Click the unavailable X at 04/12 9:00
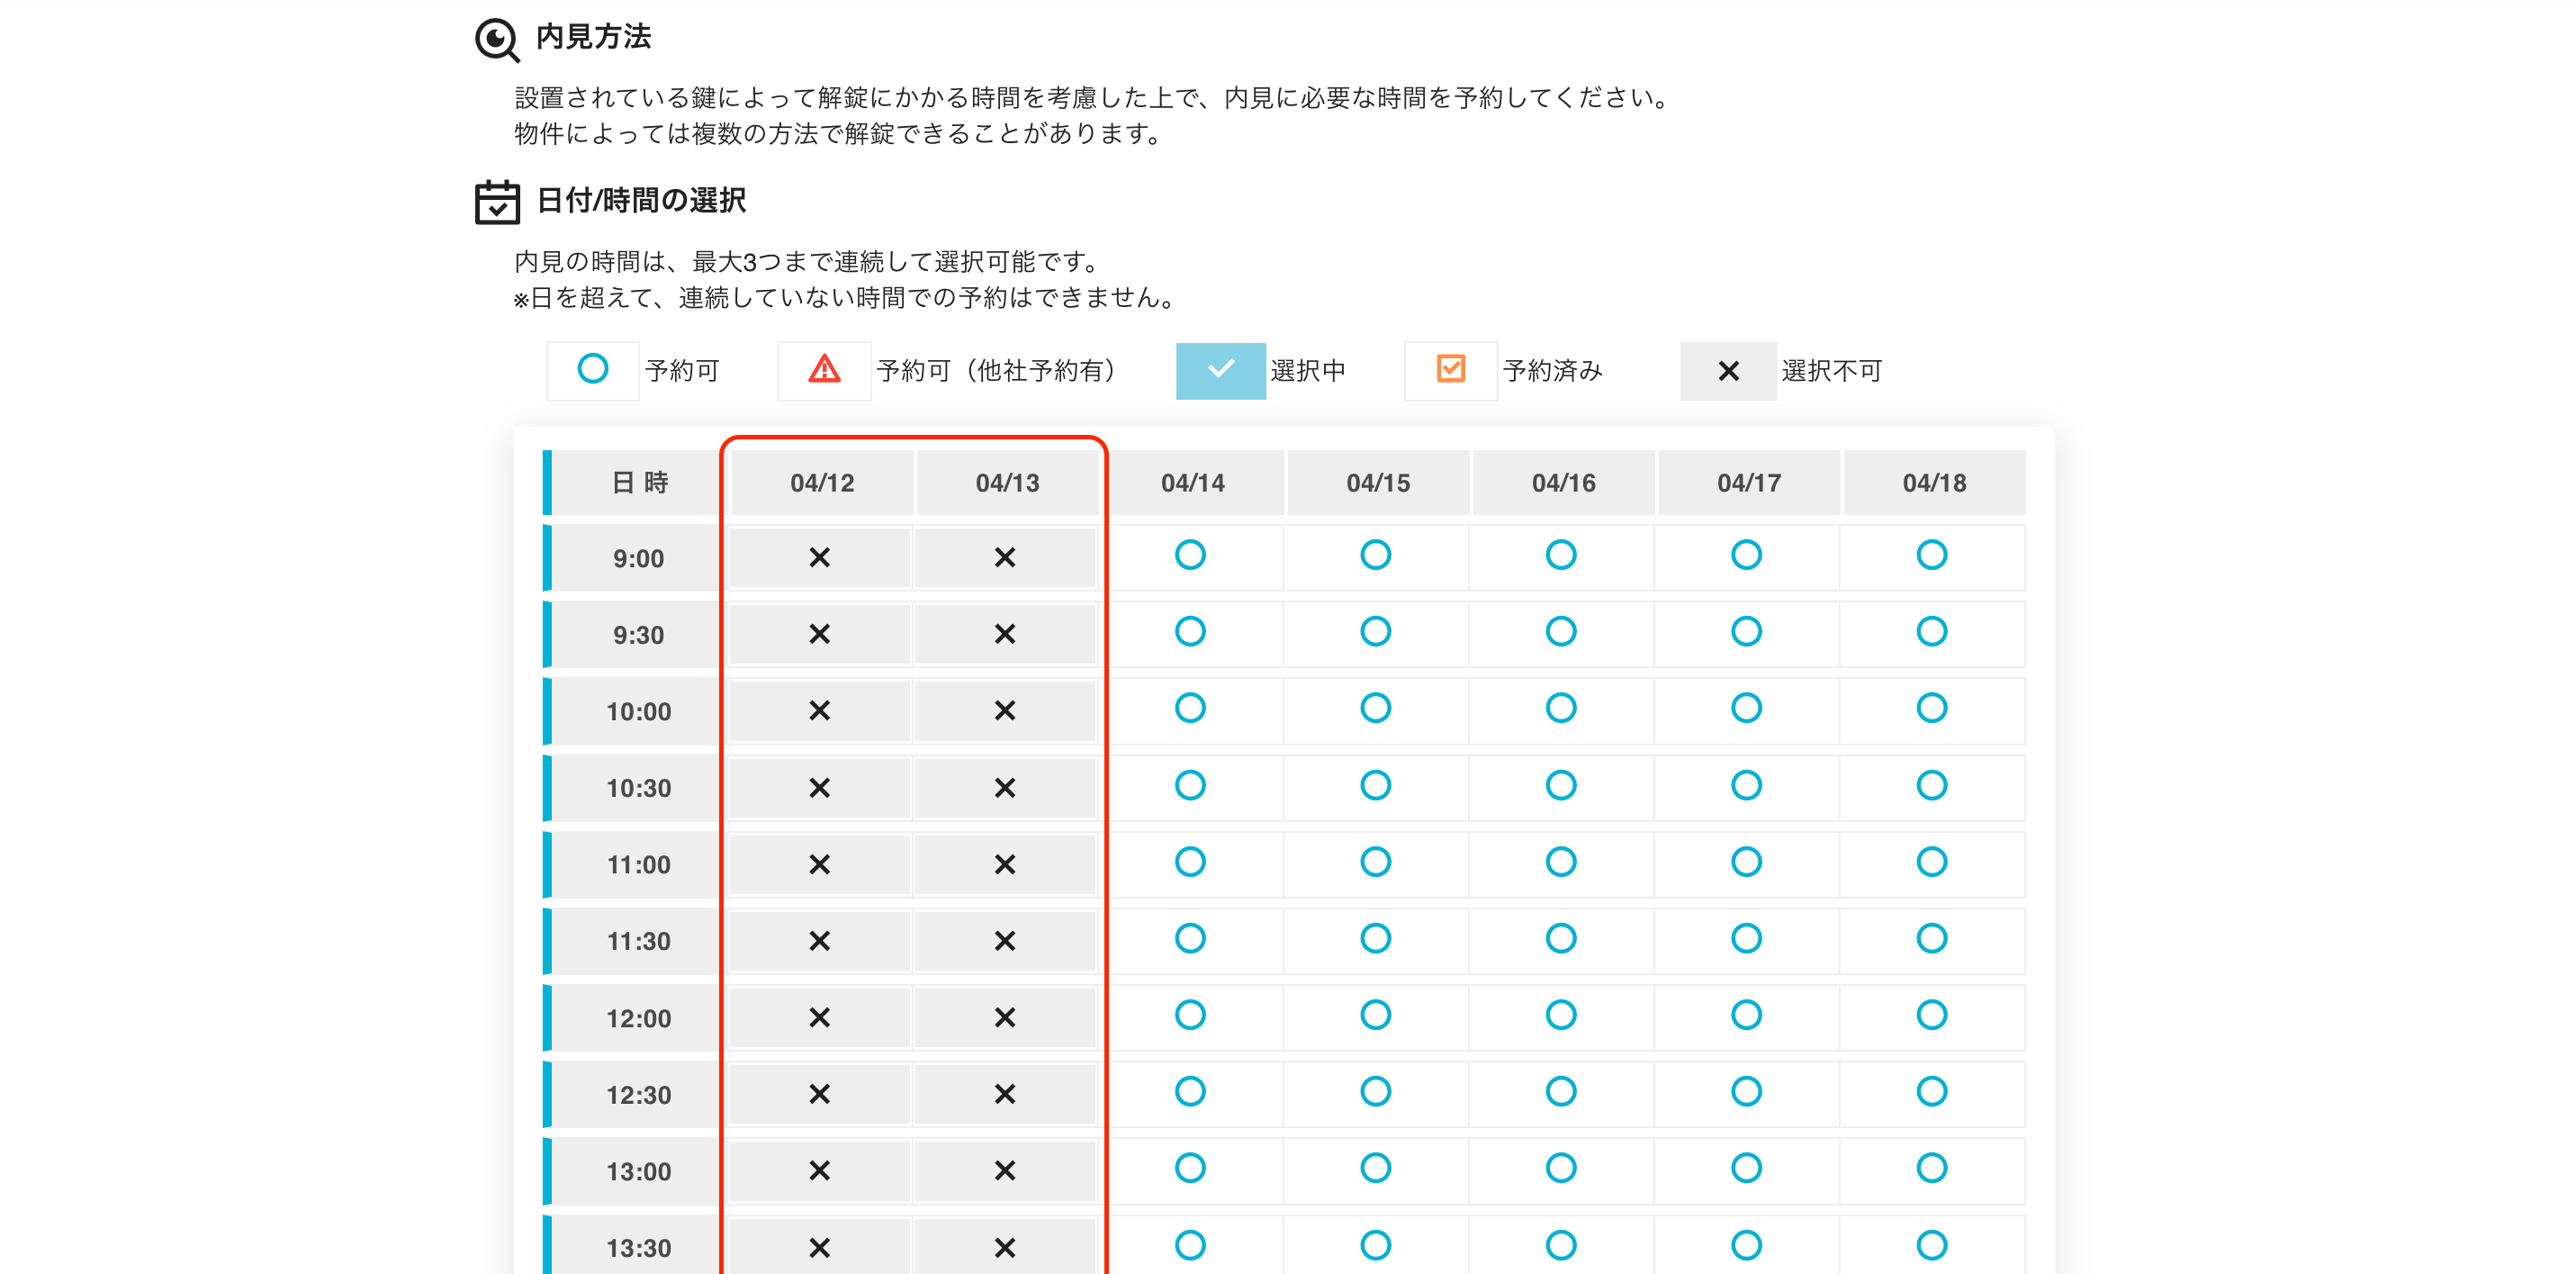2576x1274 pixels. [x=820, y=558]
